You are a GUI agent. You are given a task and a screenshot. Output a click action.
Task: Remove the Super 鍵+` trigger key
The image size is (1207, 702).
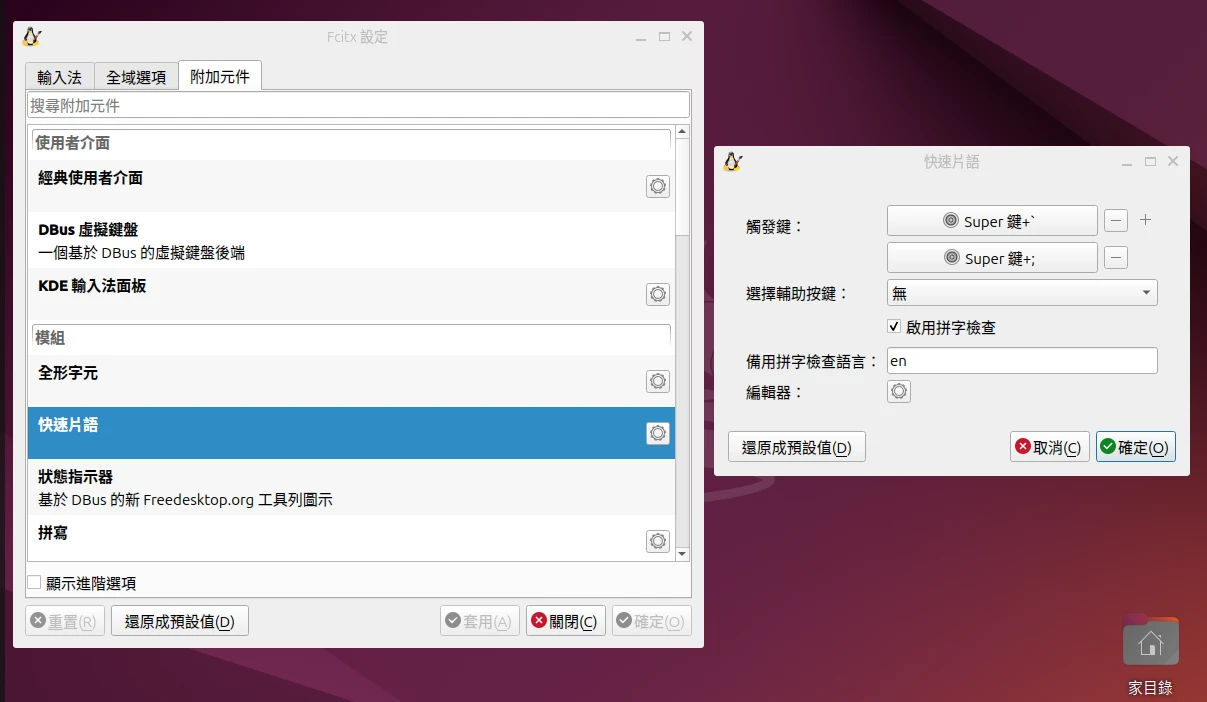point(1117,221)
